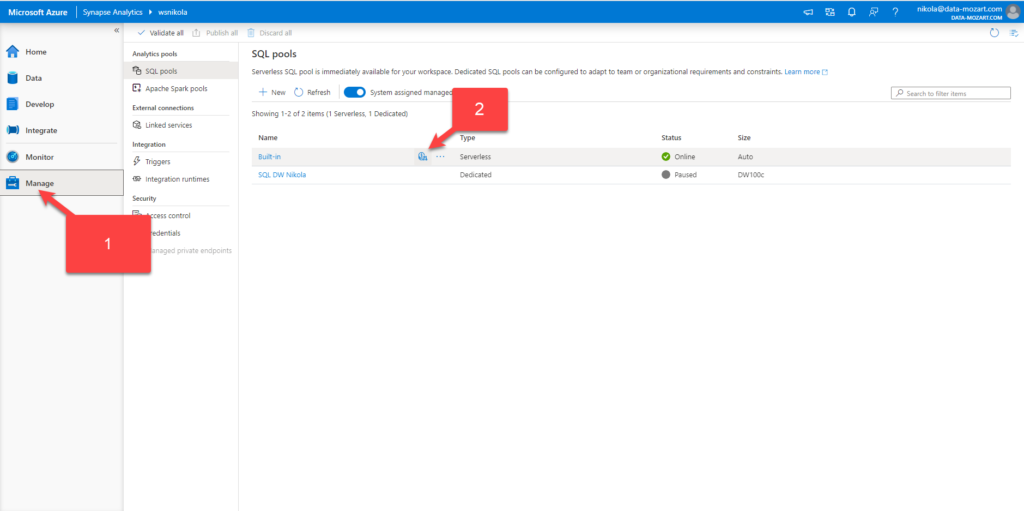Click the Auto size cell
This screenshot has height=511, width=1024.
pos(745,157)
